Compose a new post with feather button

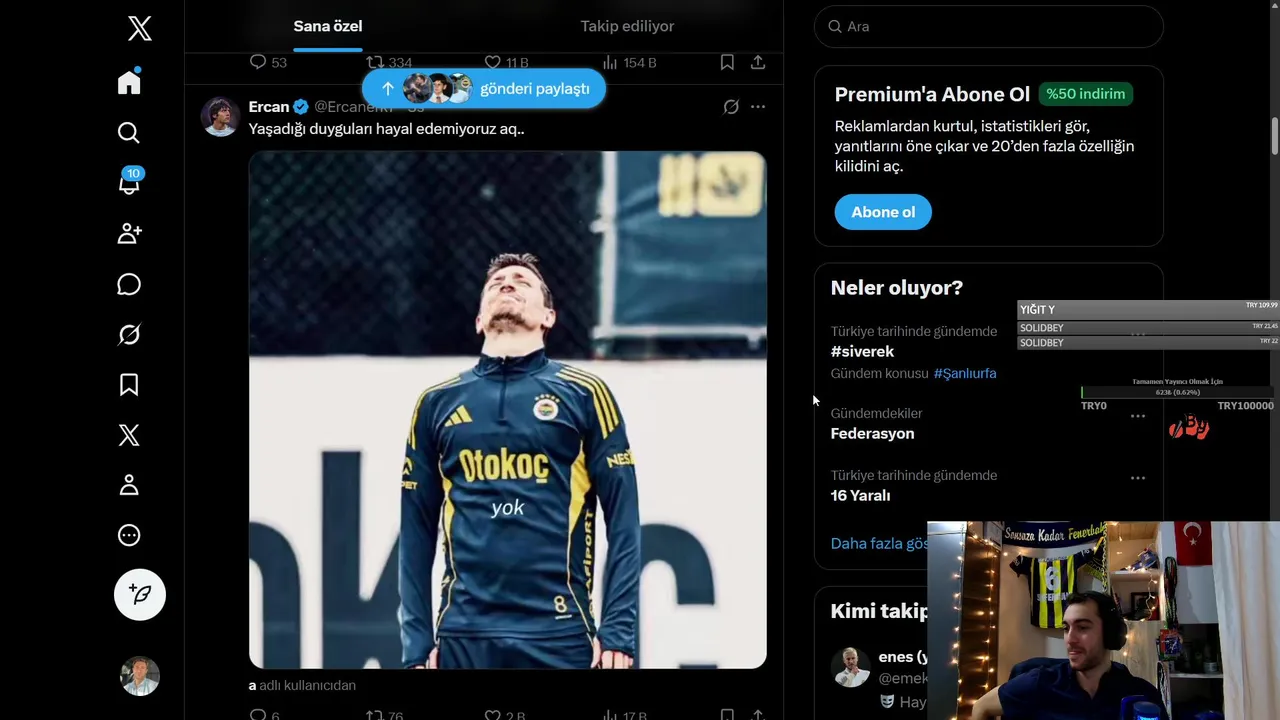[x=140, y=595]
